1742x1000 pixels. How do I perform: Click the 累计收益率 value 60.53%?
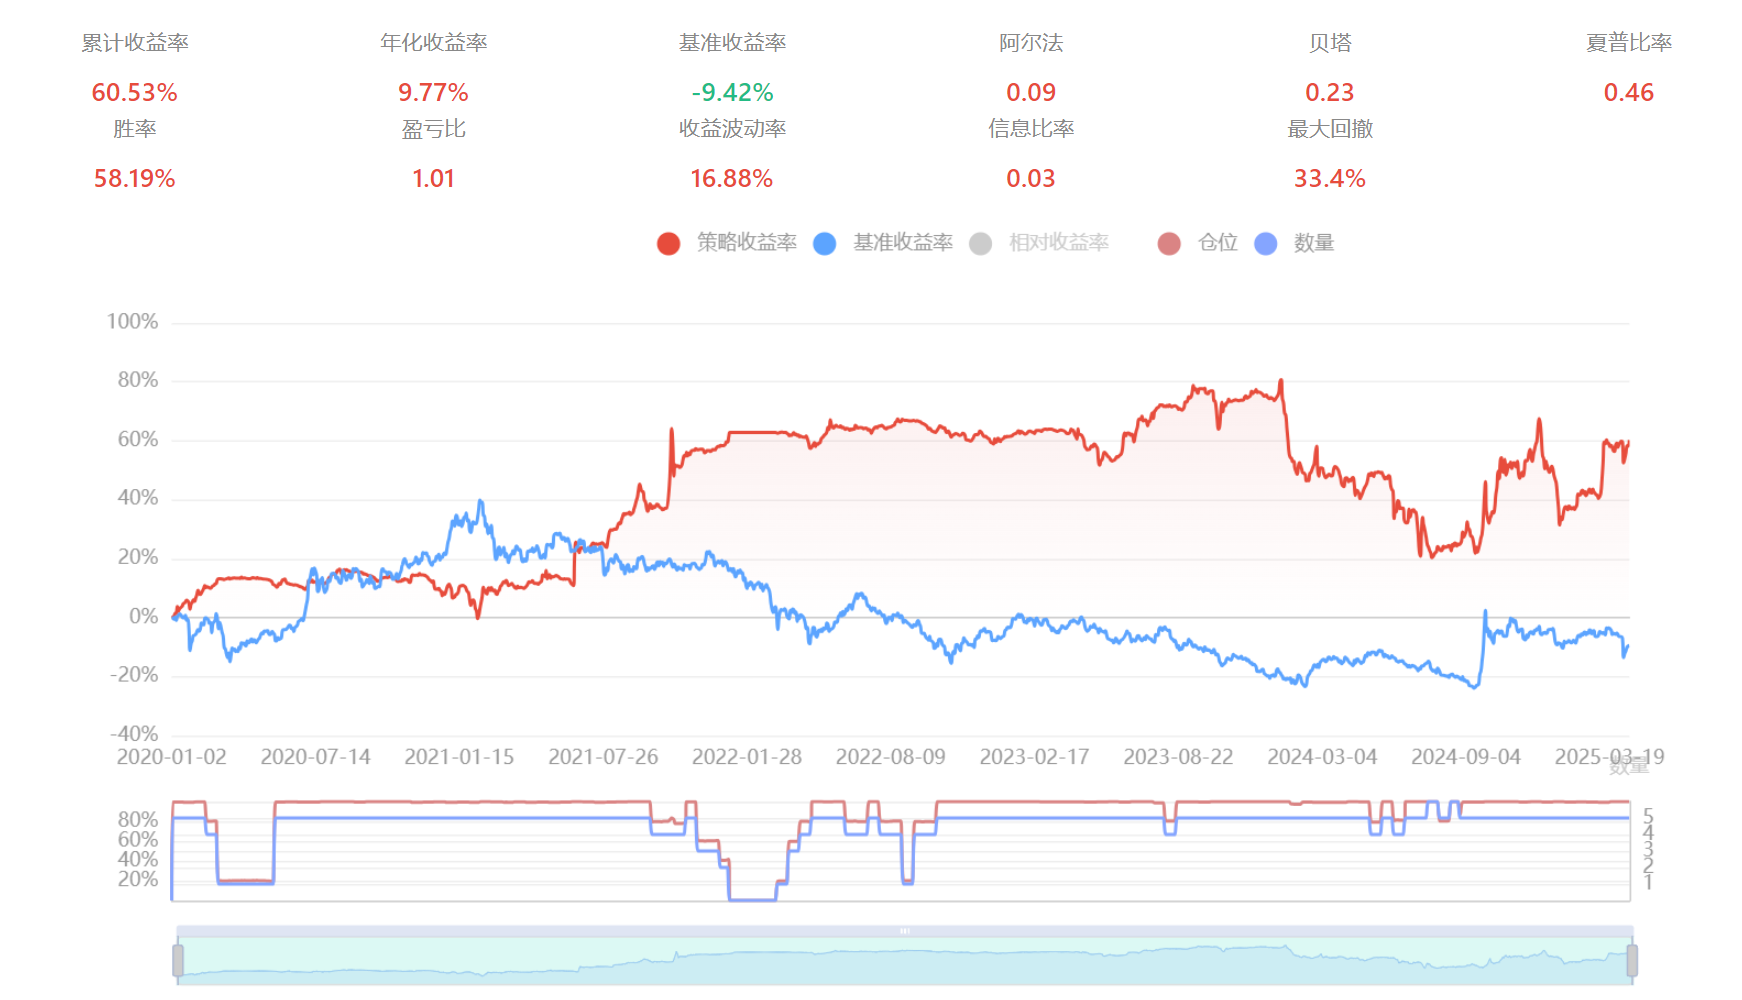(x=134, y=93)
